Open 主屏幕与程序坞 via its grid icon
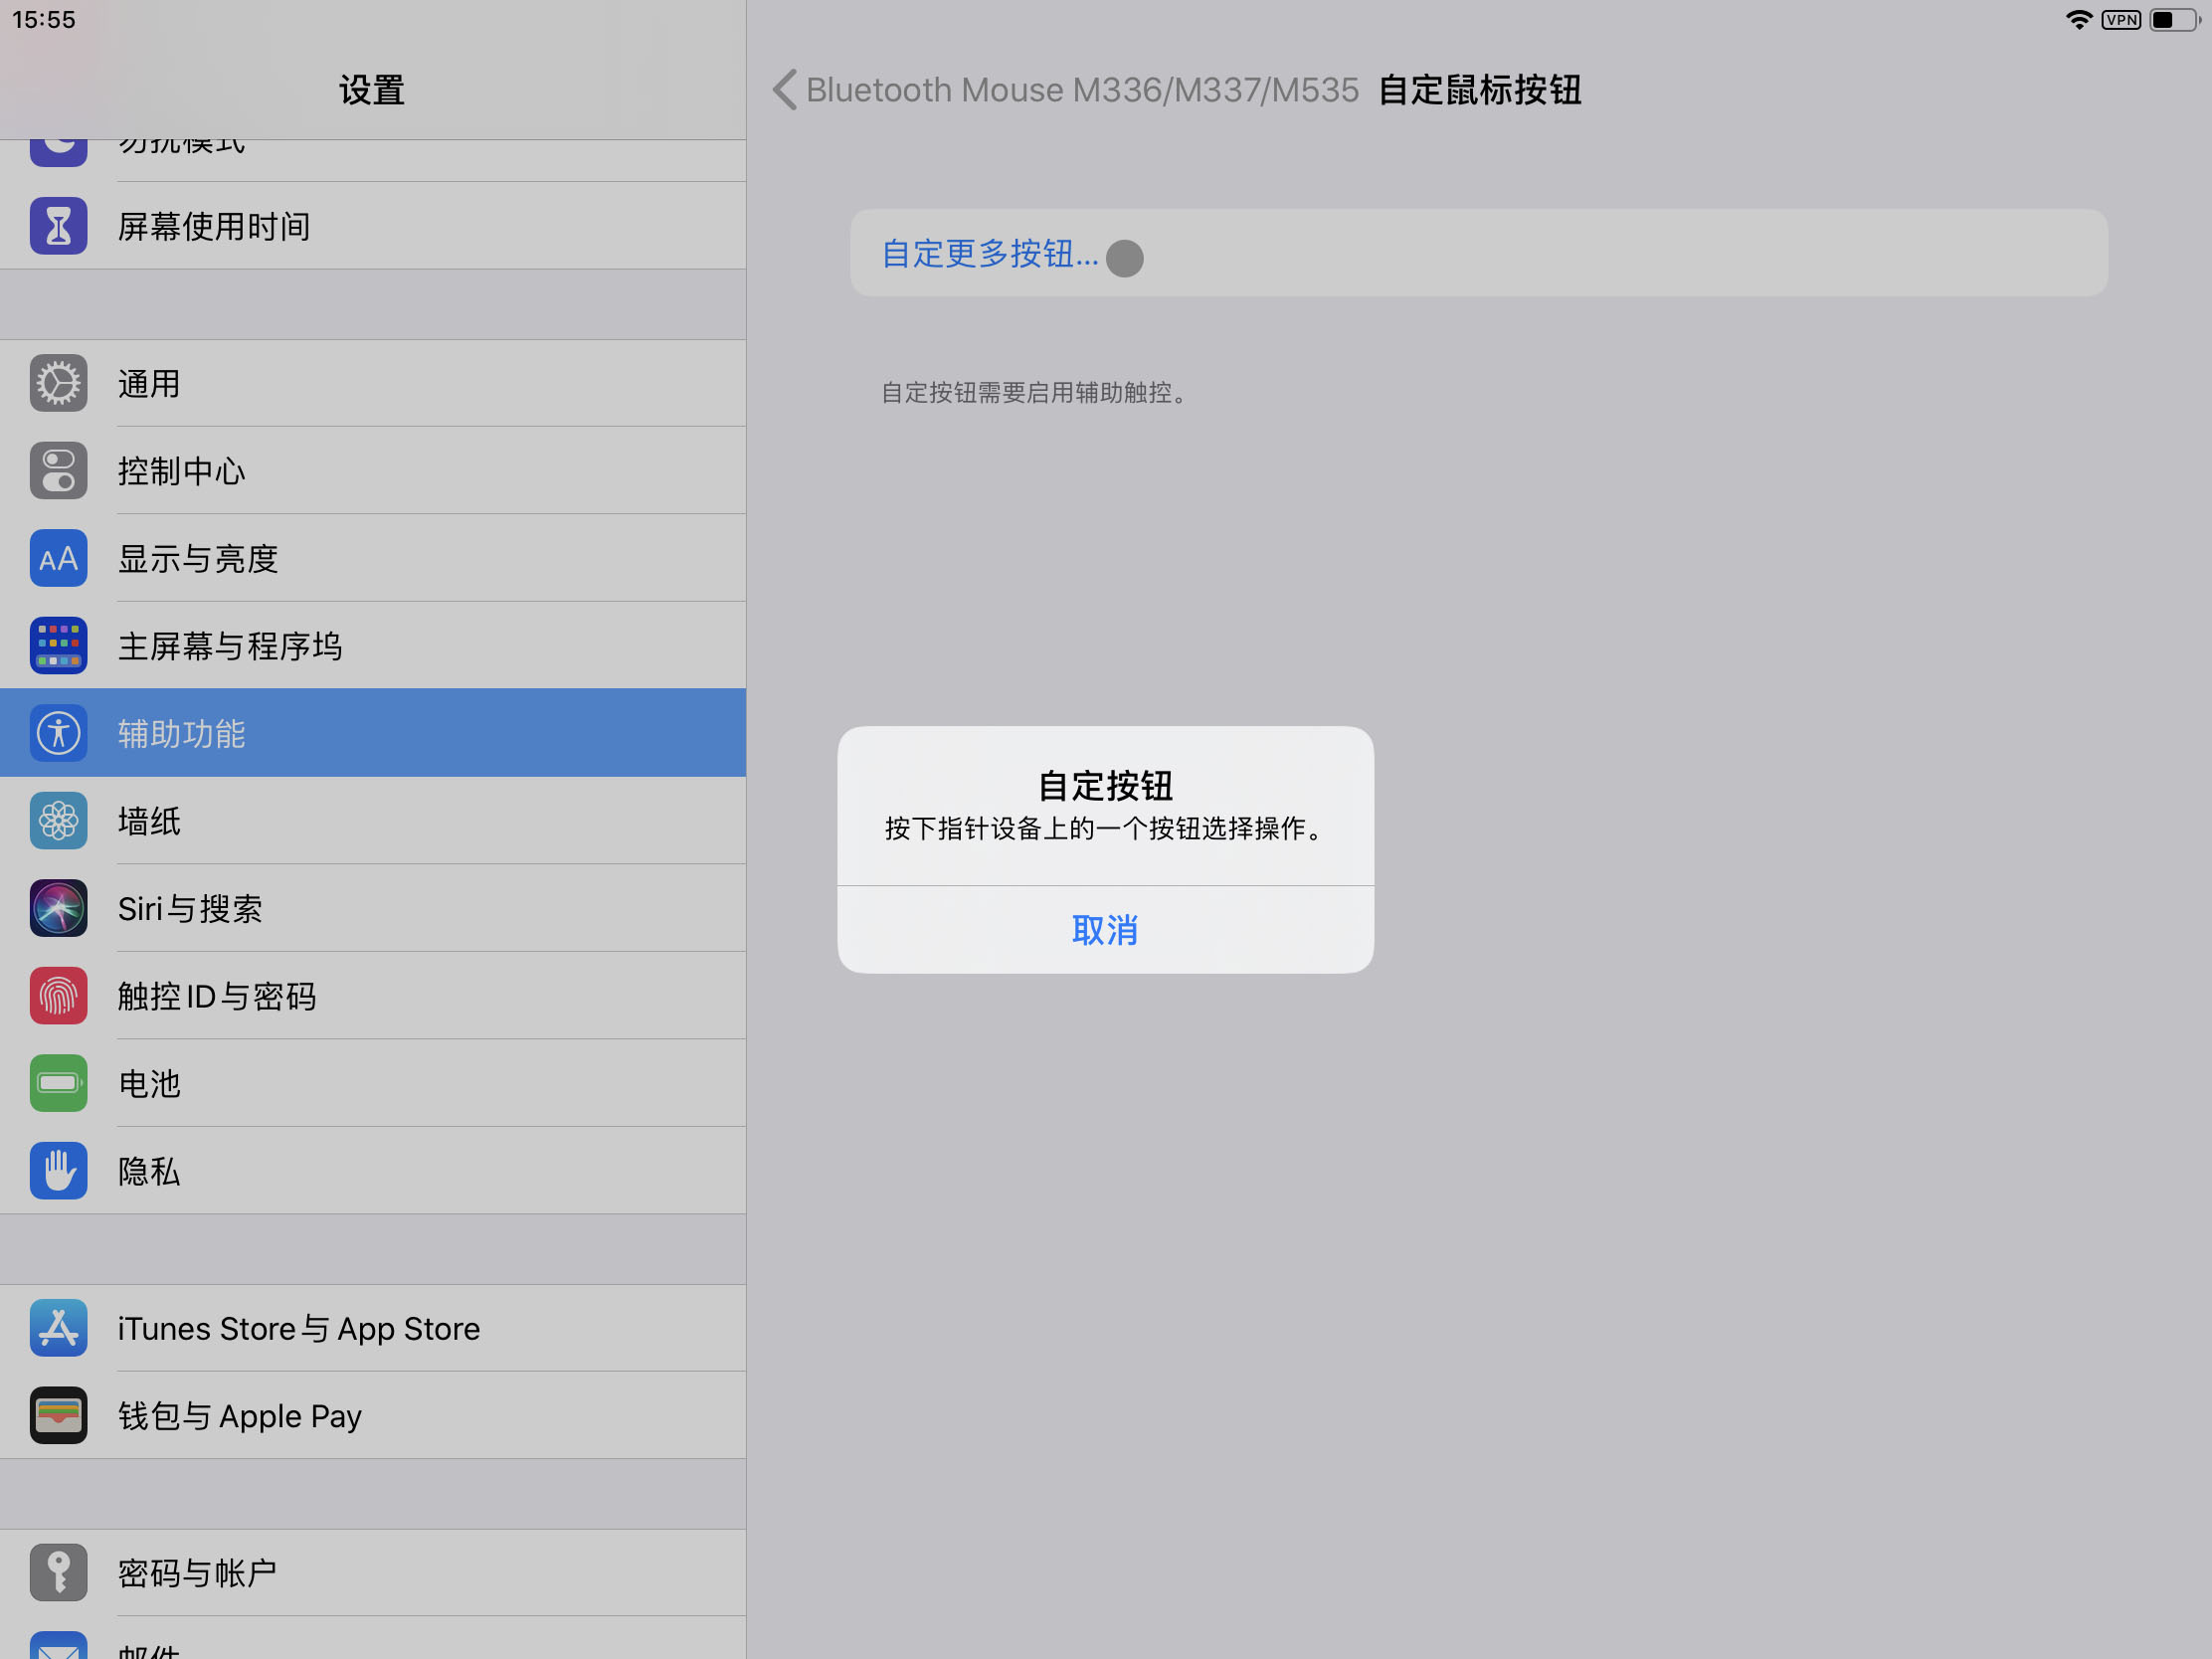2212x1659 pixels. tap(58, 645)
